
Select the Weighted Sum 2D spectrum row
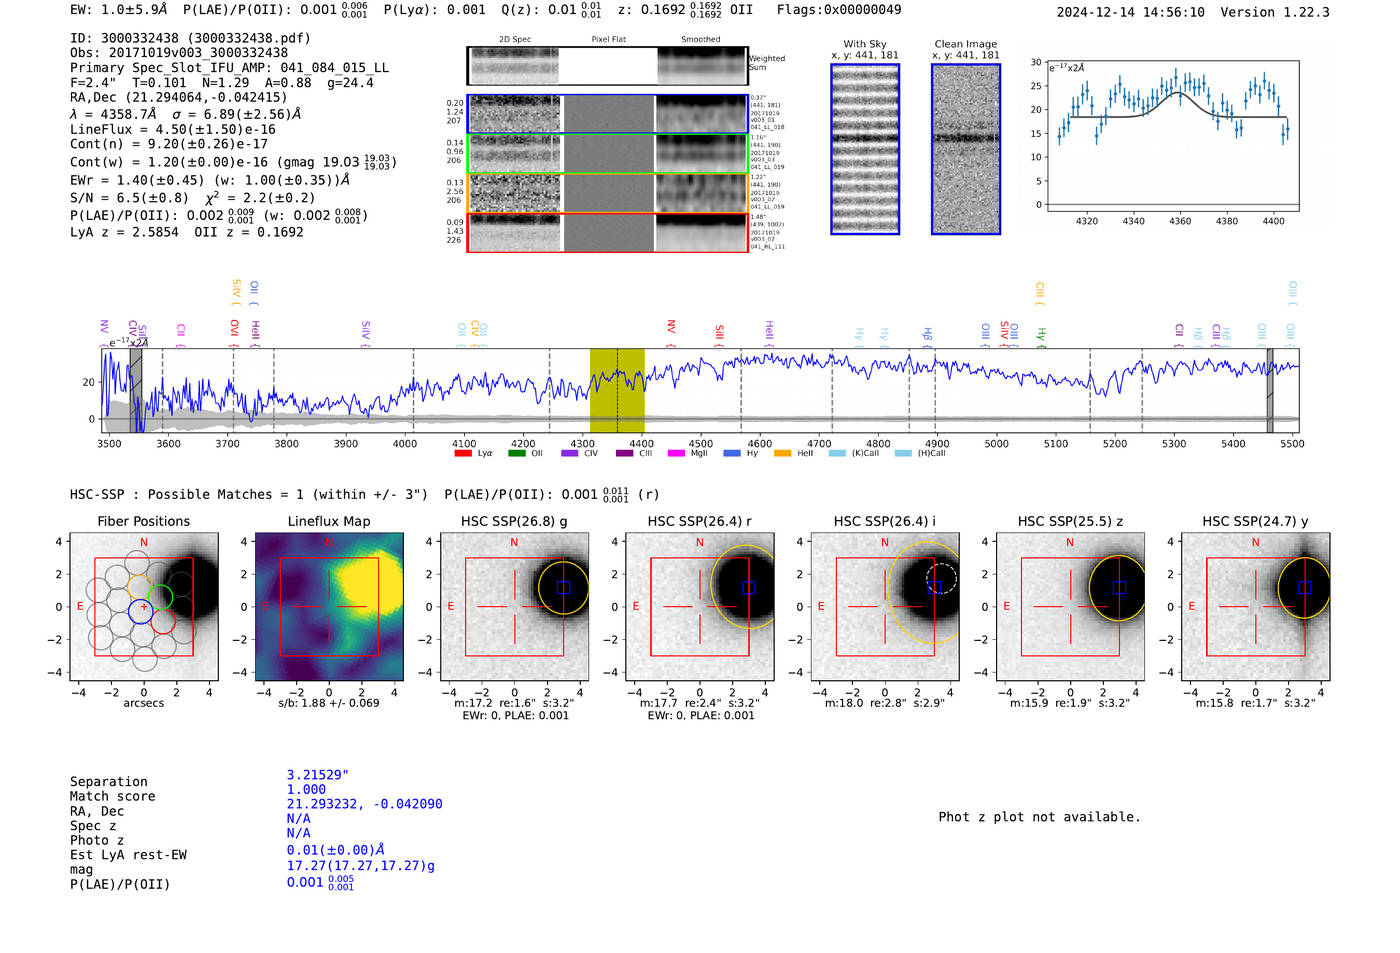tap(607, 66)
